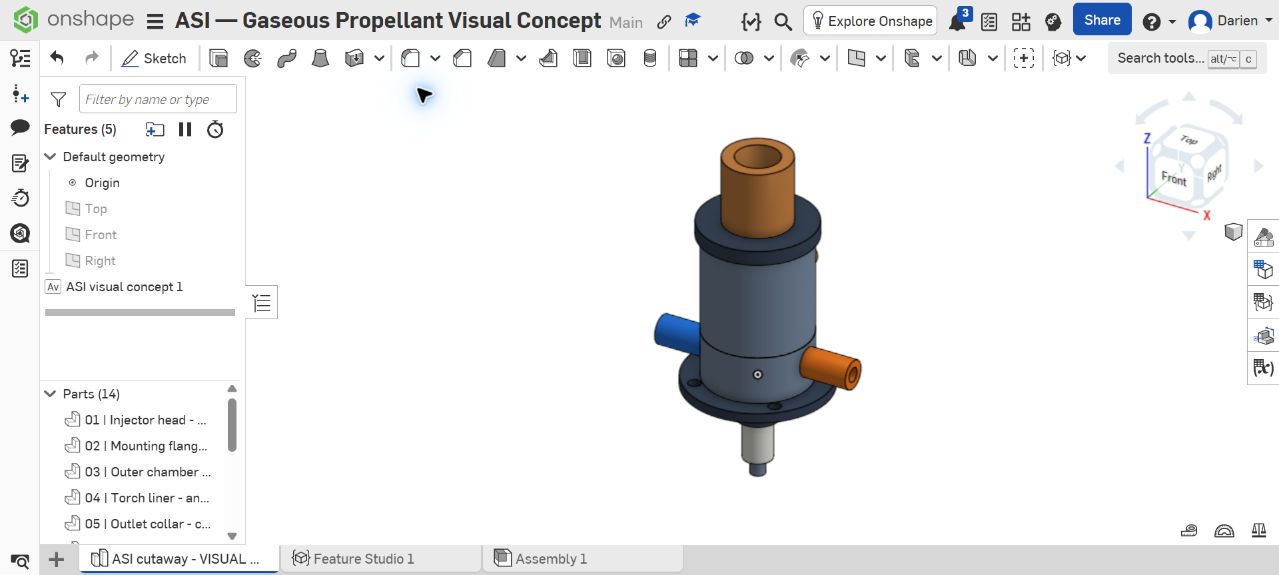The width and height of the screenshot is (1279, 575).
Task: Select the Linear pattern tool
Action: [688, 59]
